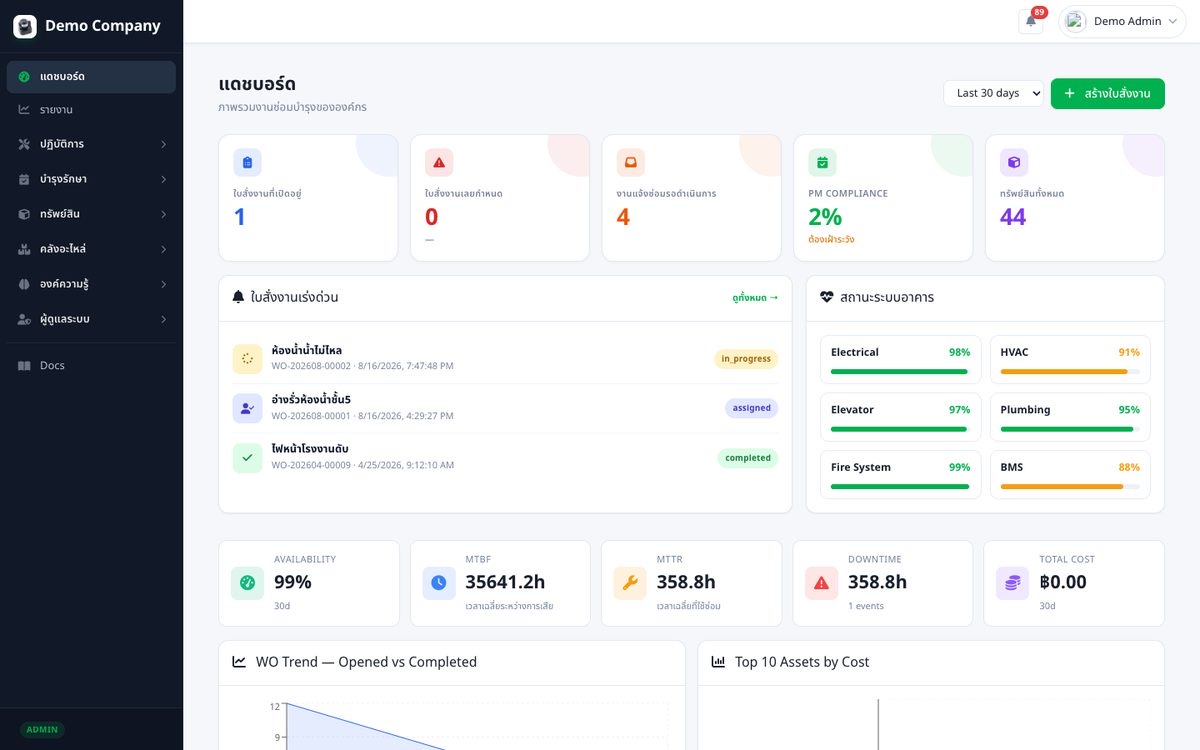Expand the องค์ความรู้ menu chevron

point(164,284)
